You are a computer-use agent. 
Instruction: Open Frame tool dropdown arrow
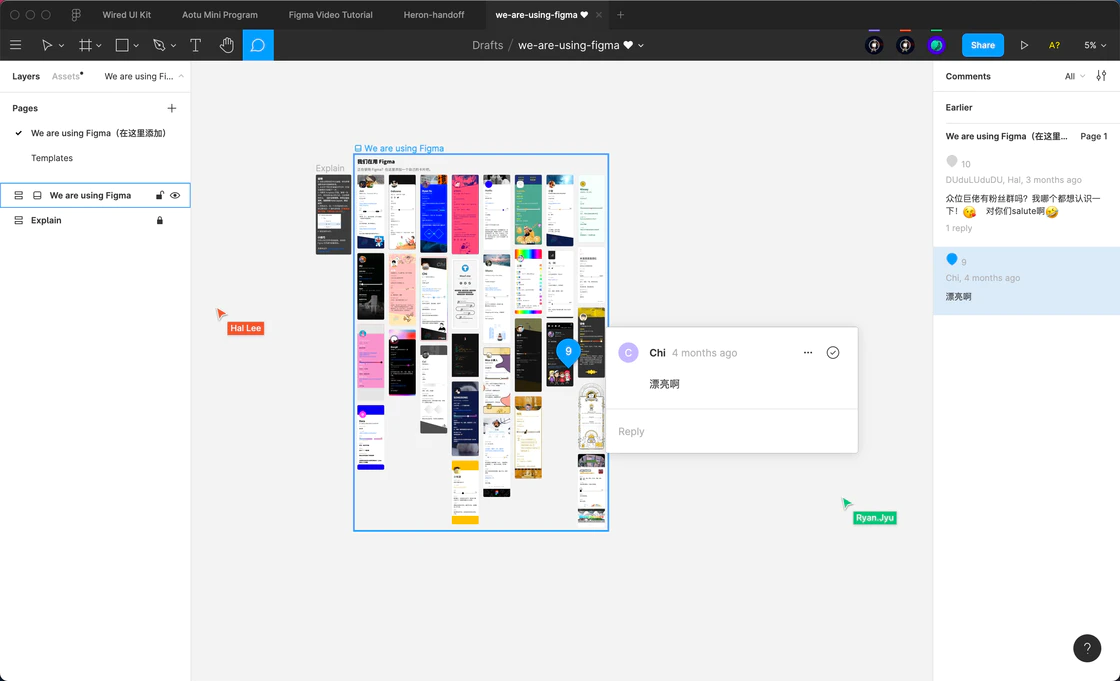click(x=99, y=46)
